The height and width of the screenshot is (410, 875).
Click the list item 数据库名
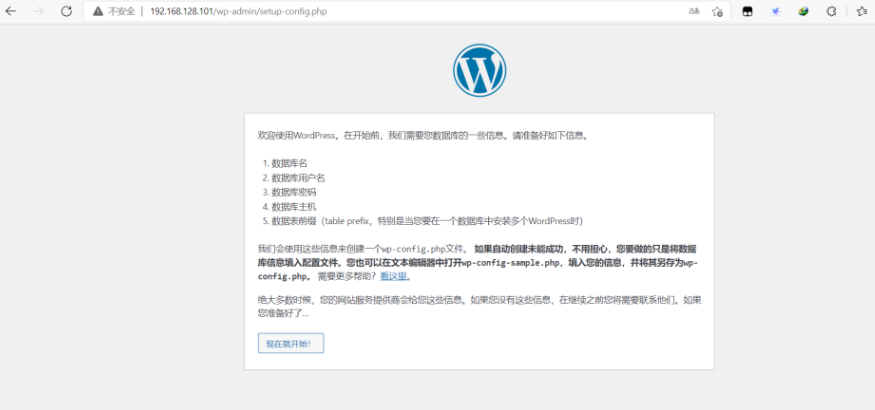[x=289, y=163]
